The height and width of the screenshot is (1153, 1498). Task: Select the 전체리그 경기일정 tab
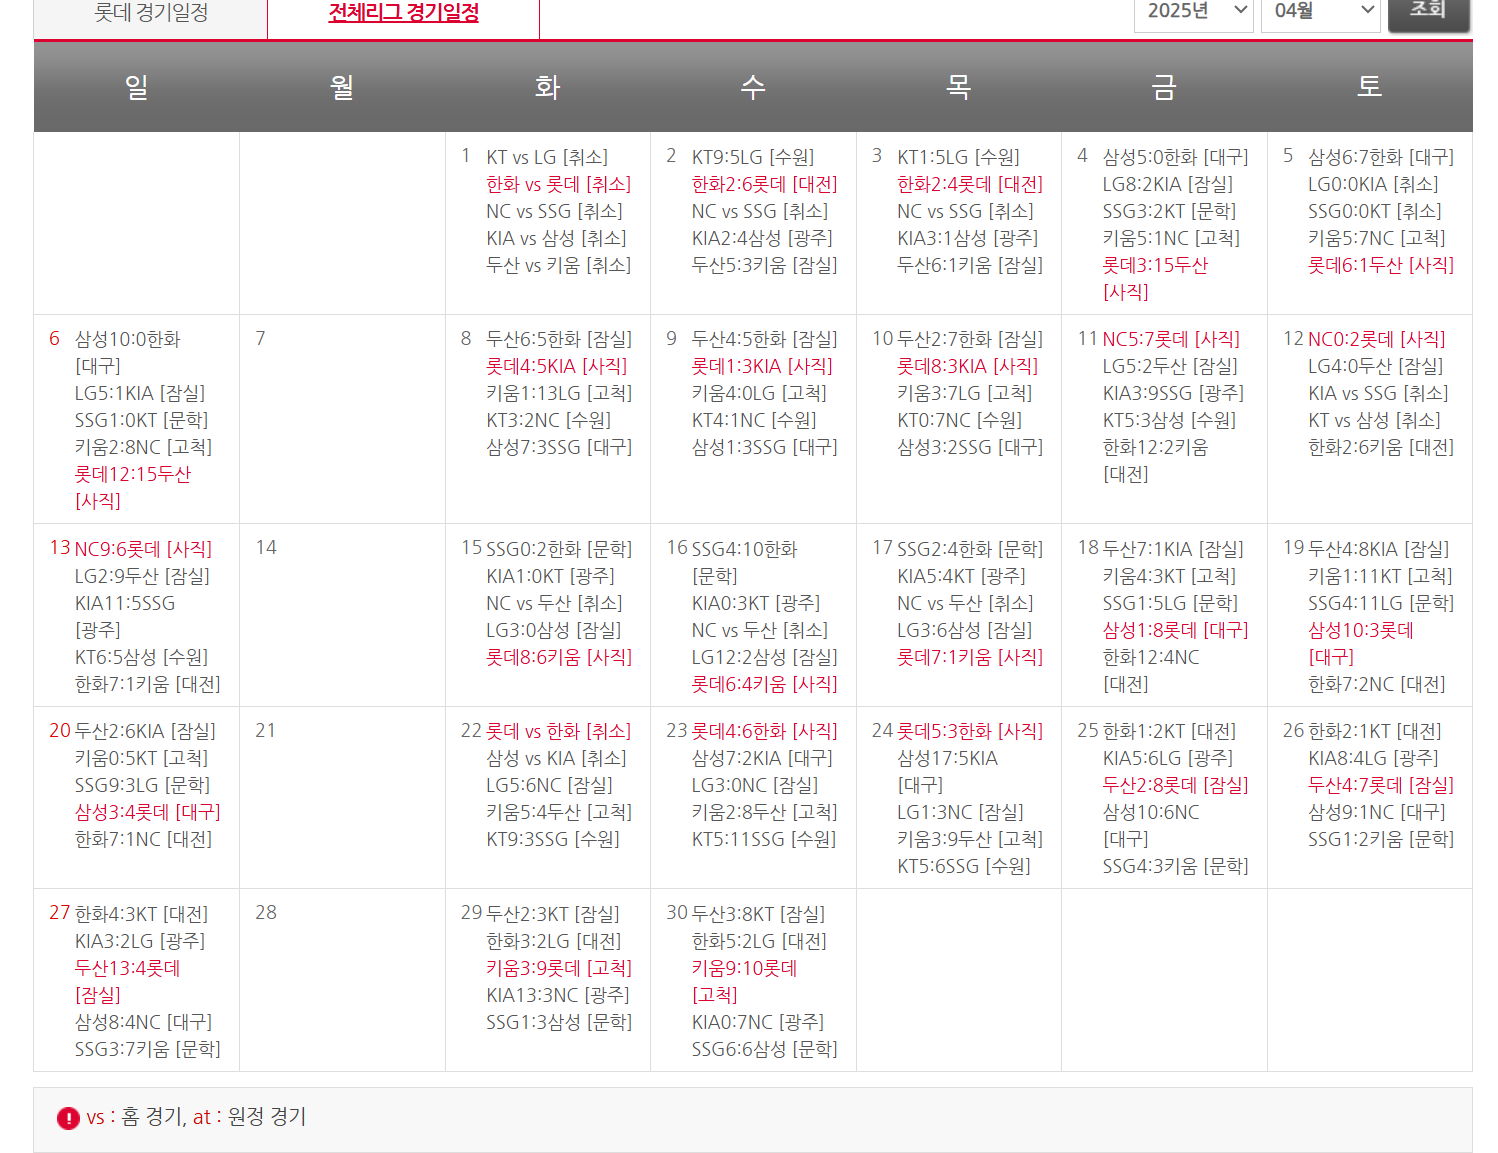click(x=403, y=14)
